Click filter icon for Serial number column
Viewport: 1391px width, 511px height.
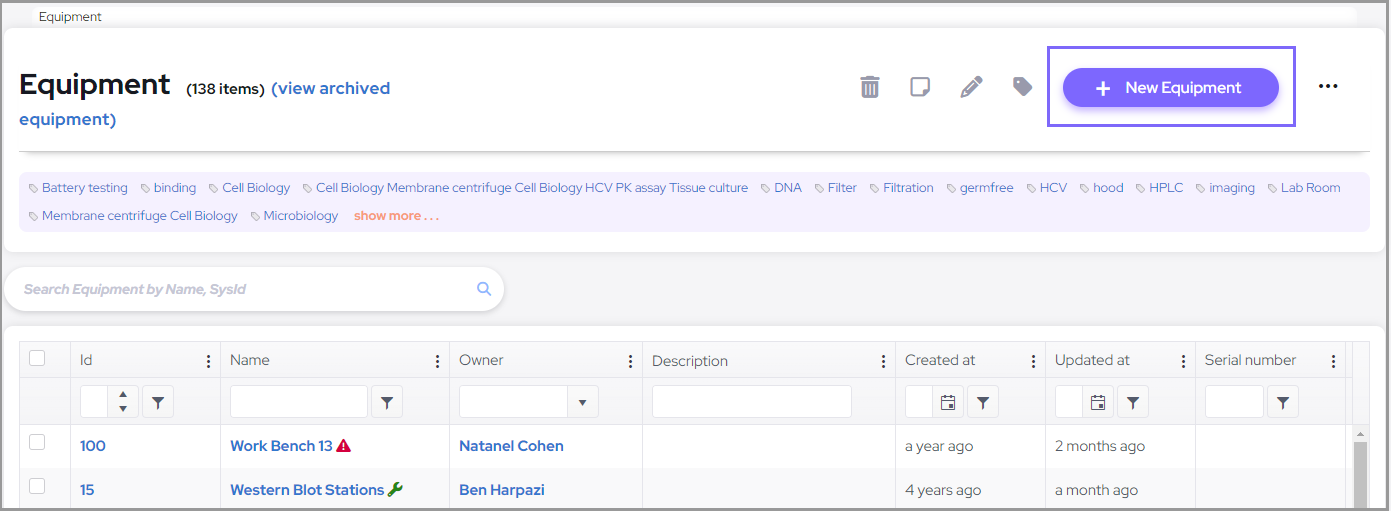1282,402
